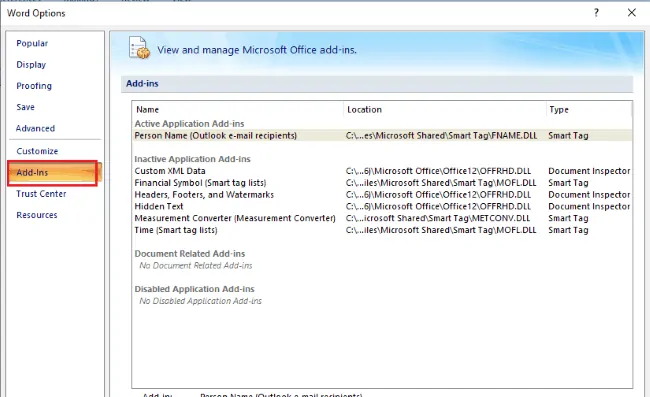
Task: Open the Save options category
Action: (25, 107)
